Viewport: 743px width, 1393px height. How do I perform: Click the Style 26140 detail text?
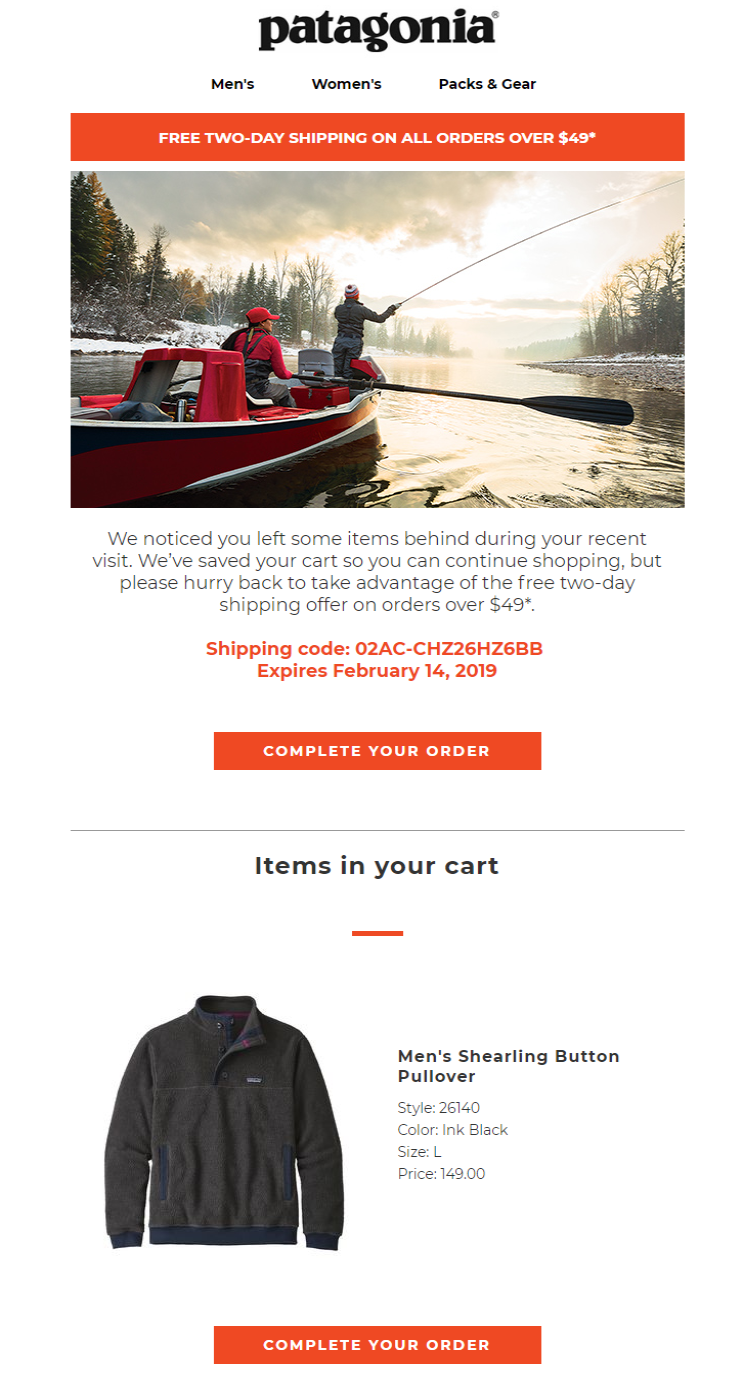(x=438, y=1107)
